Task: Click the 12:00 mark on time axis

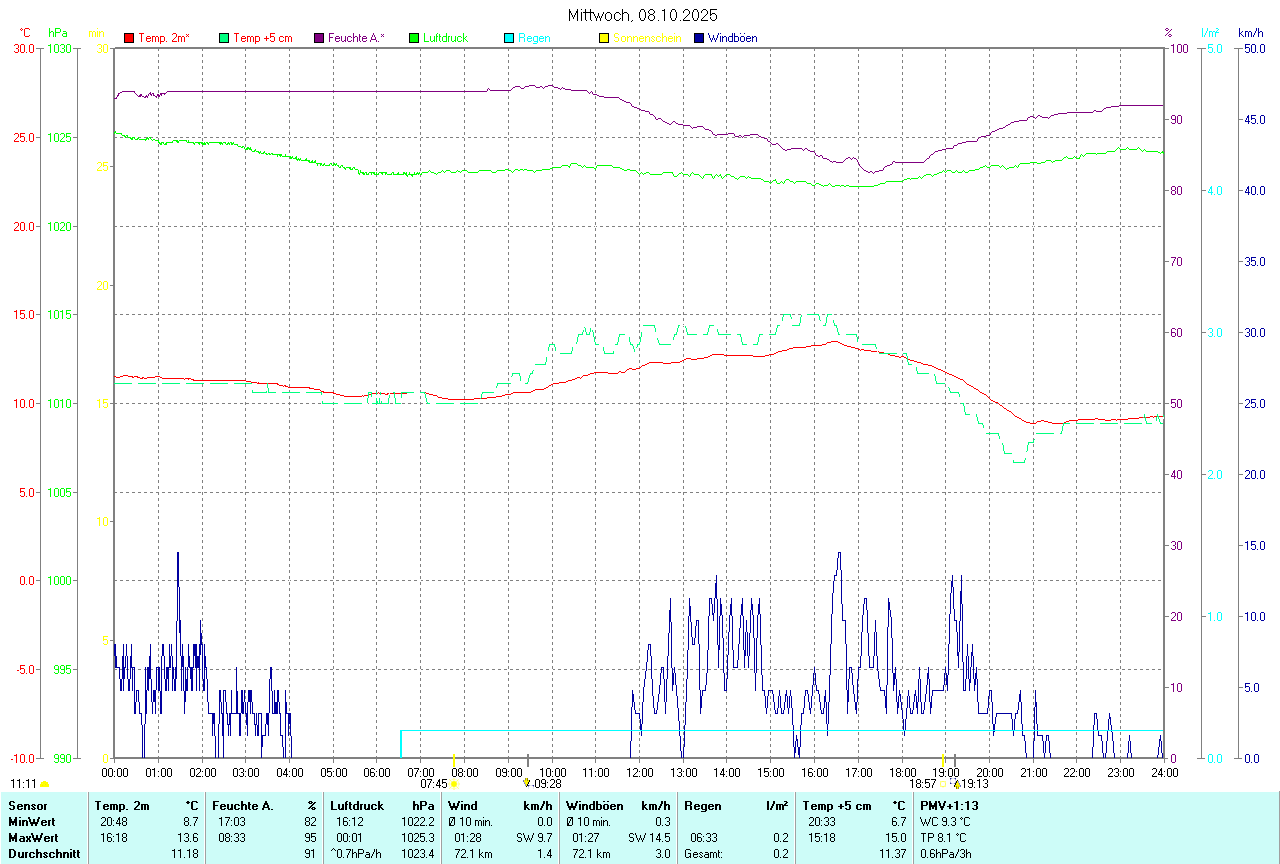Action: (x=640, y=772)
